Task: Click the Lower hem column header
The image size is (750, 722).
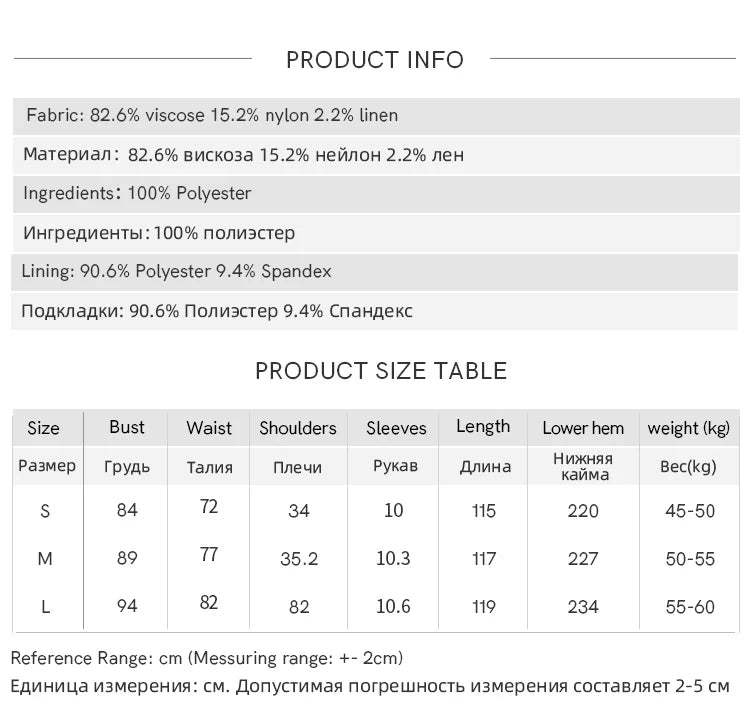Action: click(583, 428)
